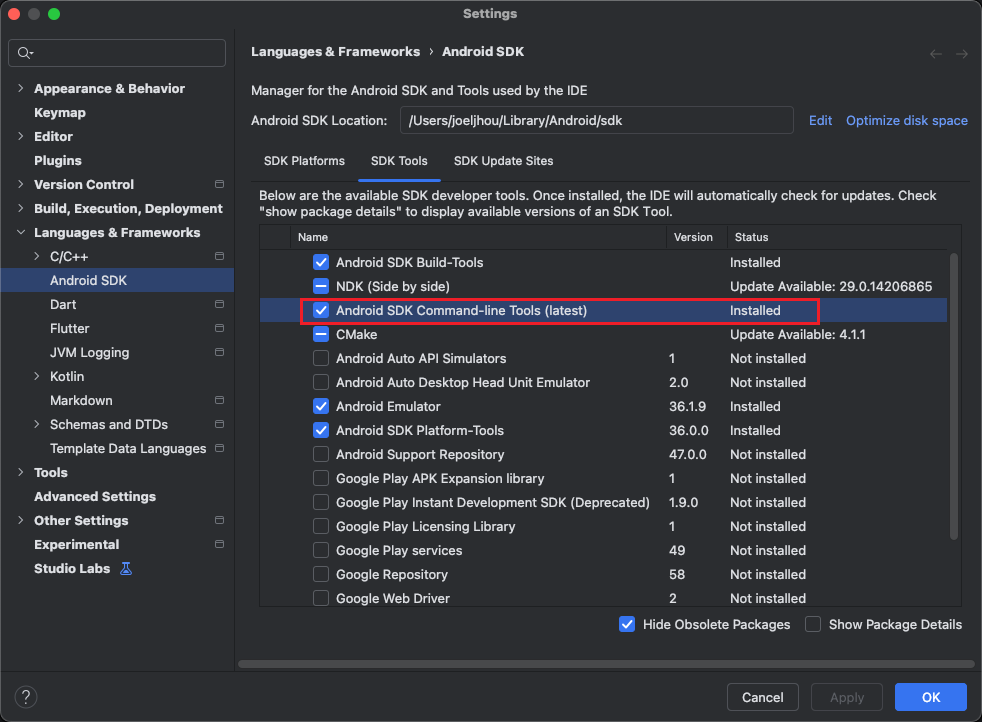Click the forward navigation arrow
The height and width of the screenshot is (722, 982).
962,53
